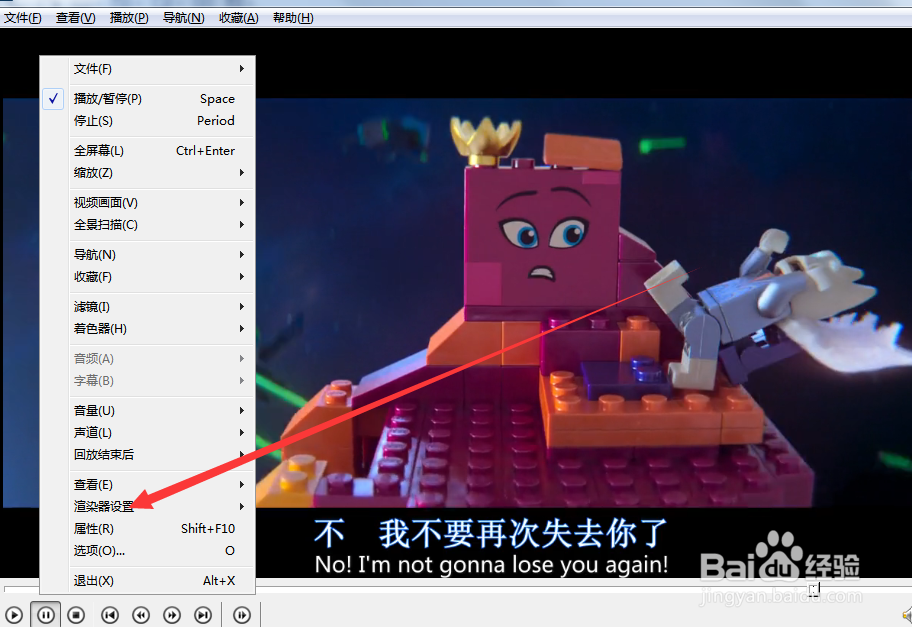Image resolution: width=912 pixels, height=627 pixels.
Task: Click the Play playback icon
Action: pos(14,615)
